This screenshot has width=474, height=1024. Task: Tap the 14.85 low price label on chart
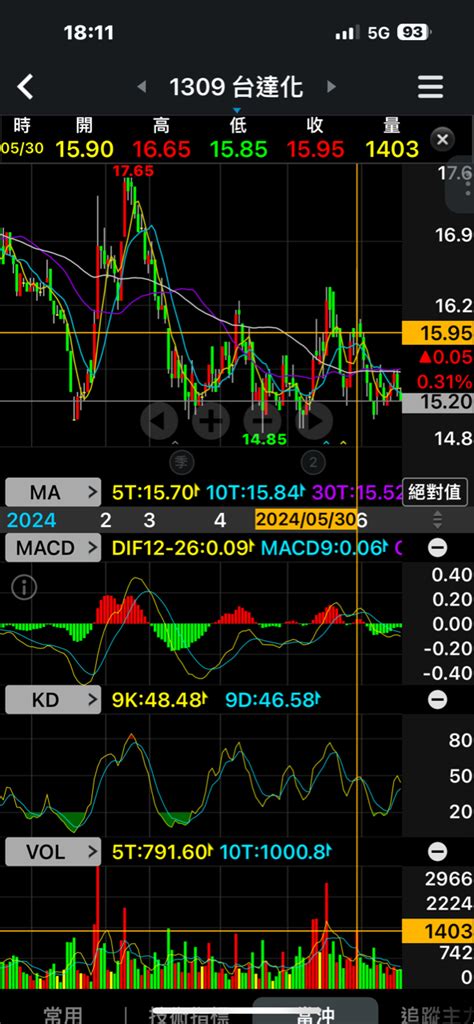tap(264, 440)
